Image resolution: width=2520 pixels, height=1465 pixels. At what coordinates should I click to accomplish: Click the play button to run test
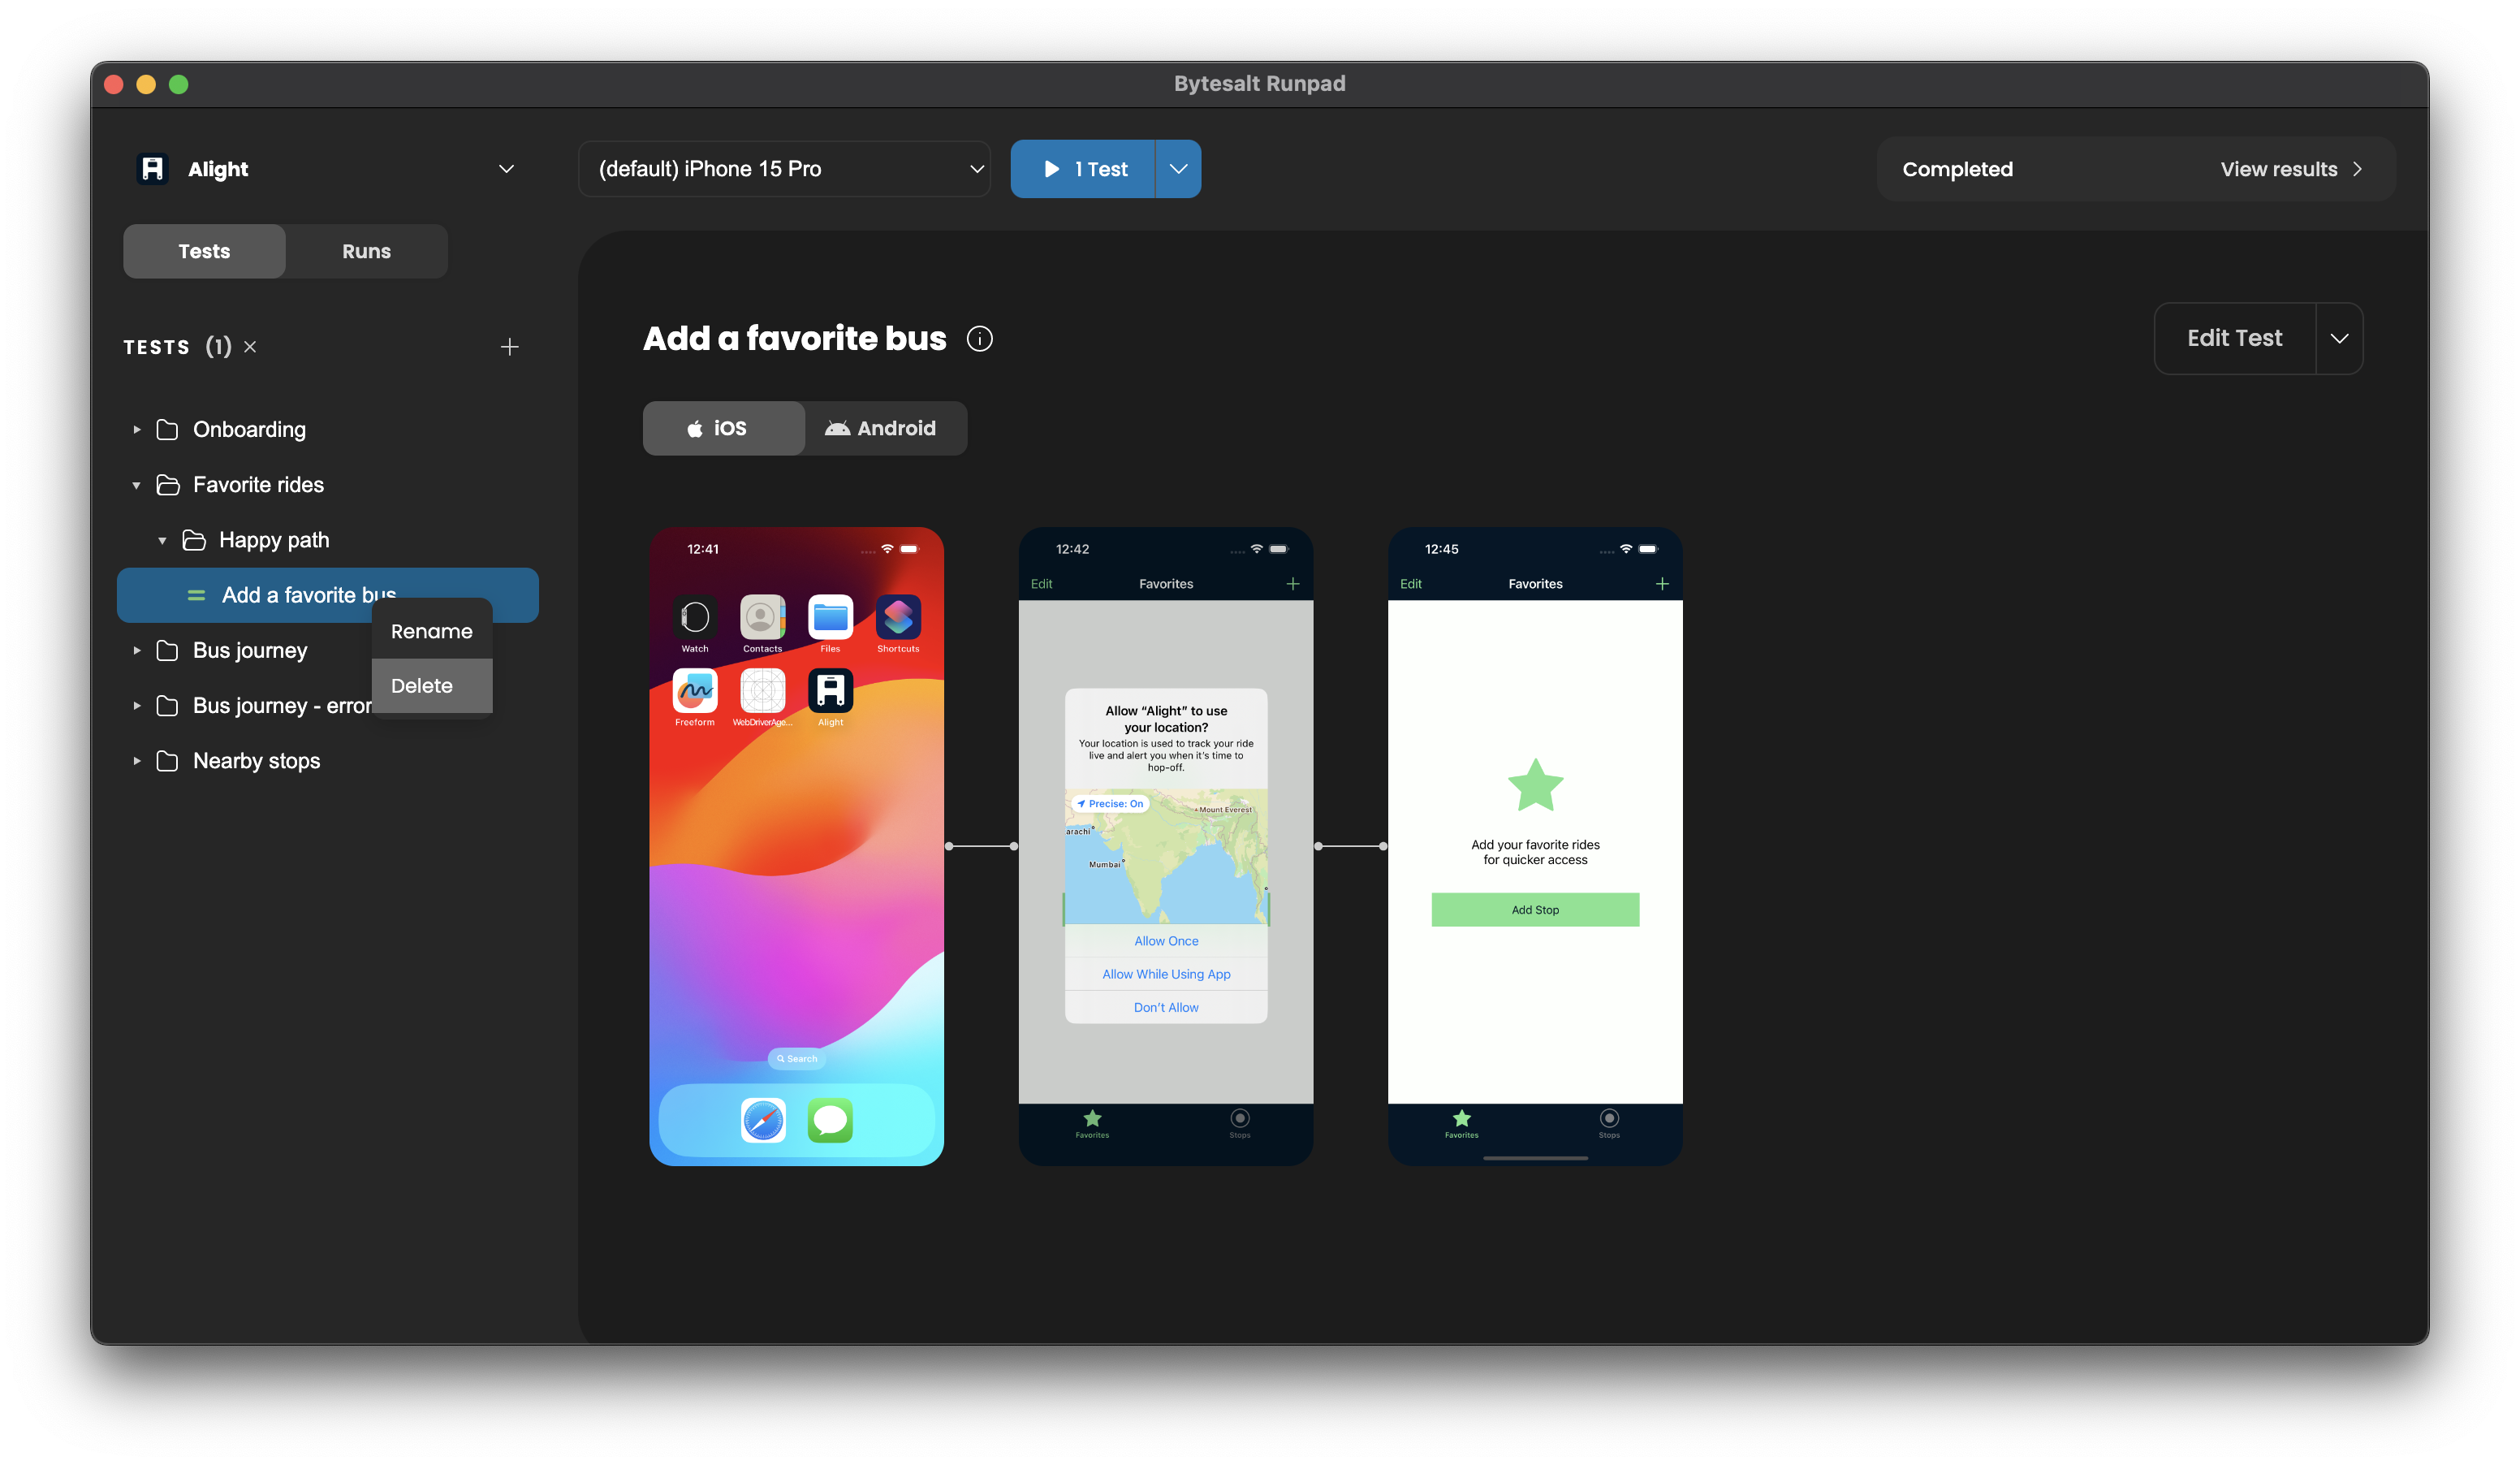pos(1082,169)
